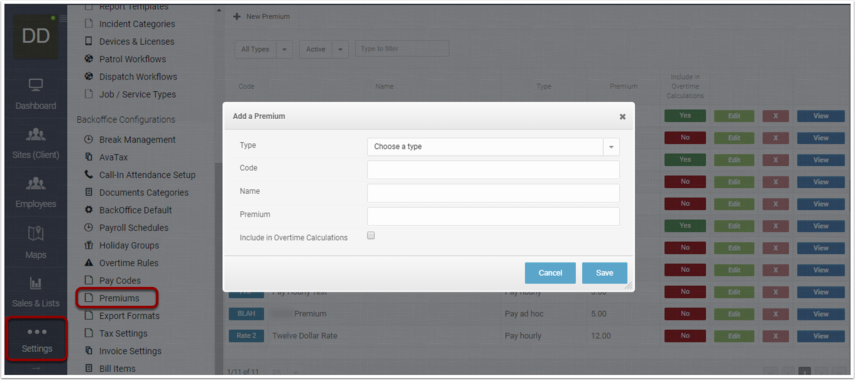The height and width of the screenshot is (380, 855).
Task: Select Holiday Groups menu item
Action: tap(129, 245)
